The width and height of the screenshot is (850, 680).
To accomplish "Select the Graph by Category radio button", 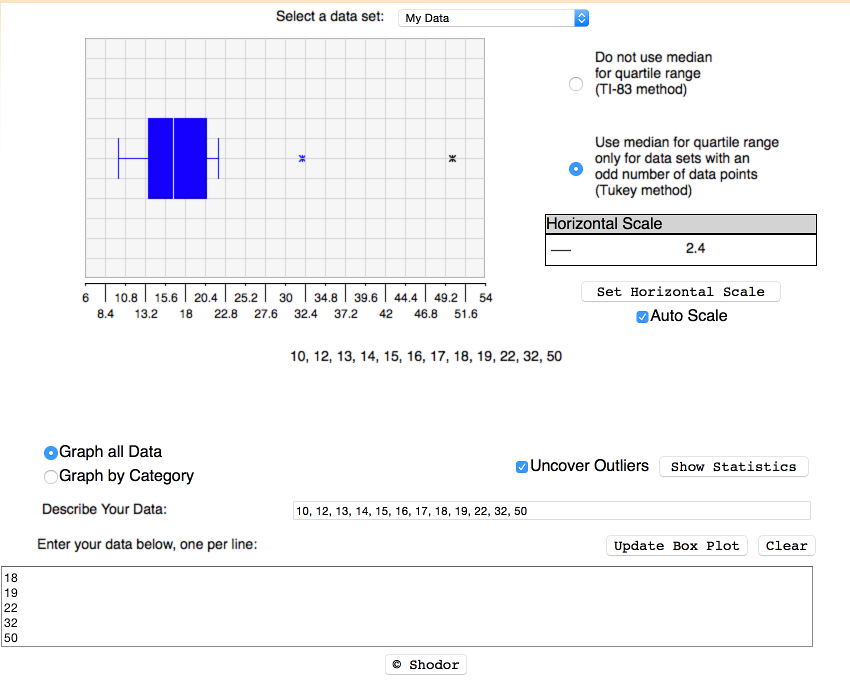I will coord(50,477).
